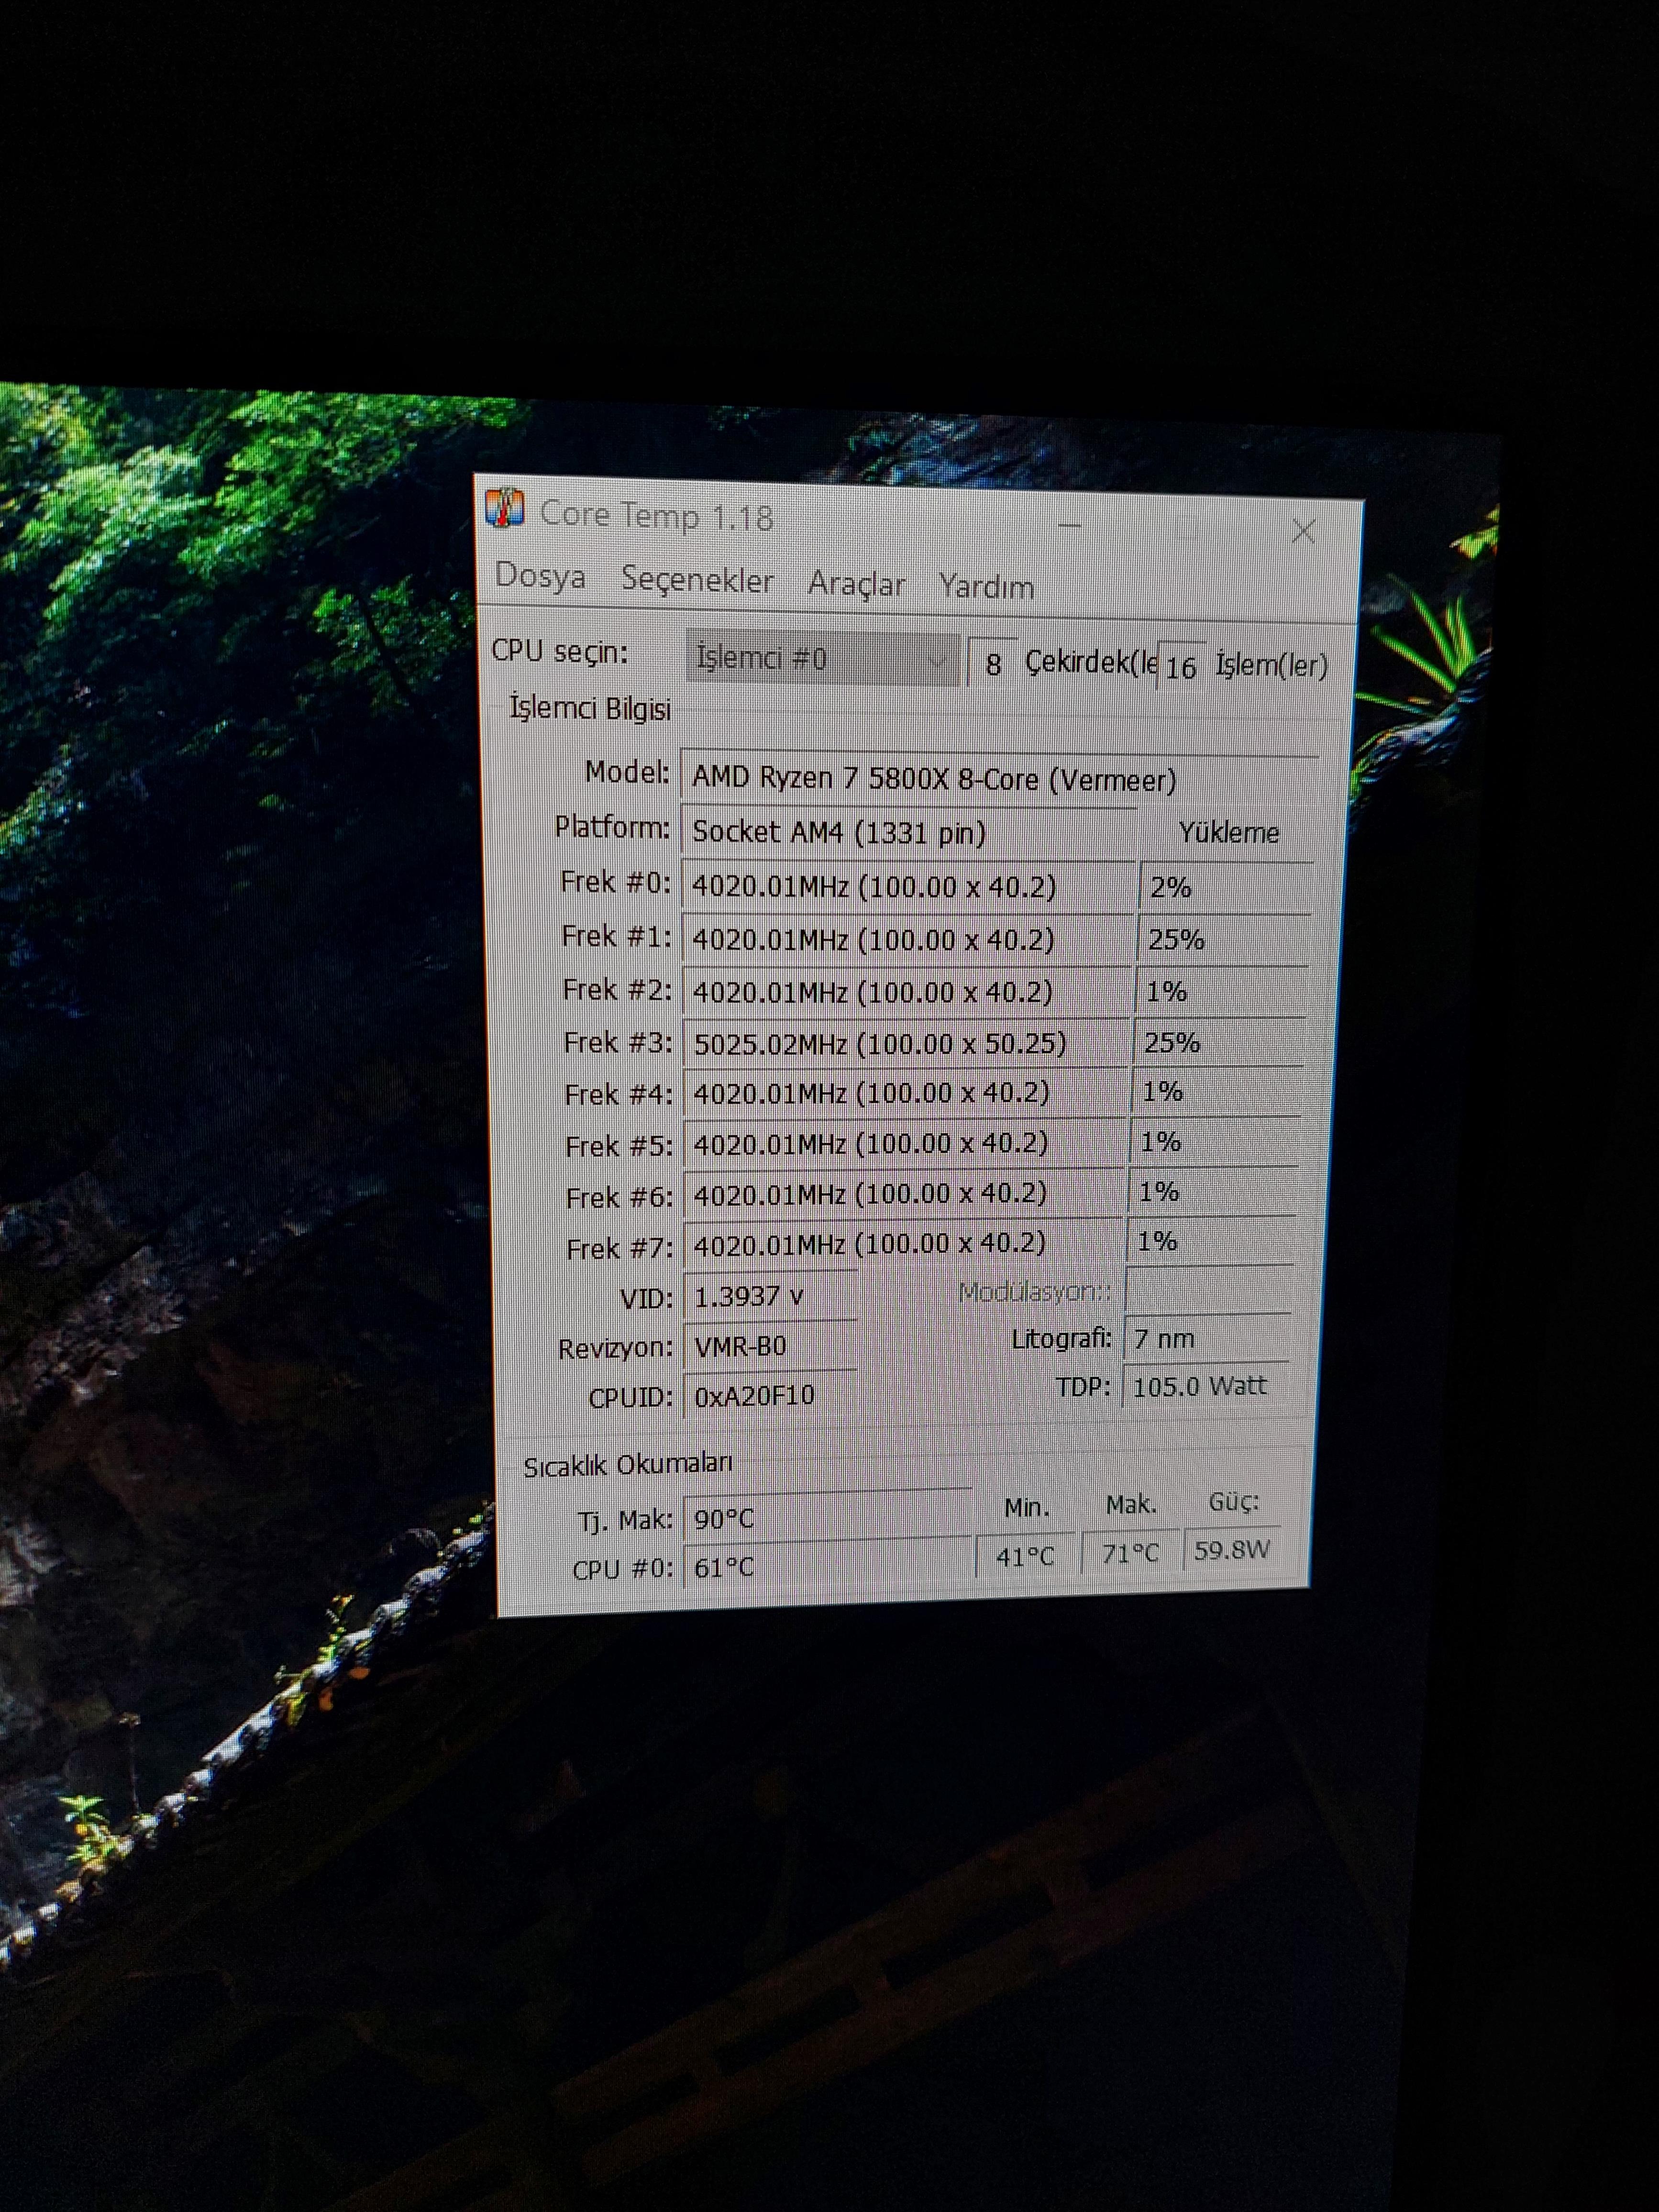1659x2212 pixels.
Task: Click the CPUID value 0xA20F10
Action: click(771, 1395)
